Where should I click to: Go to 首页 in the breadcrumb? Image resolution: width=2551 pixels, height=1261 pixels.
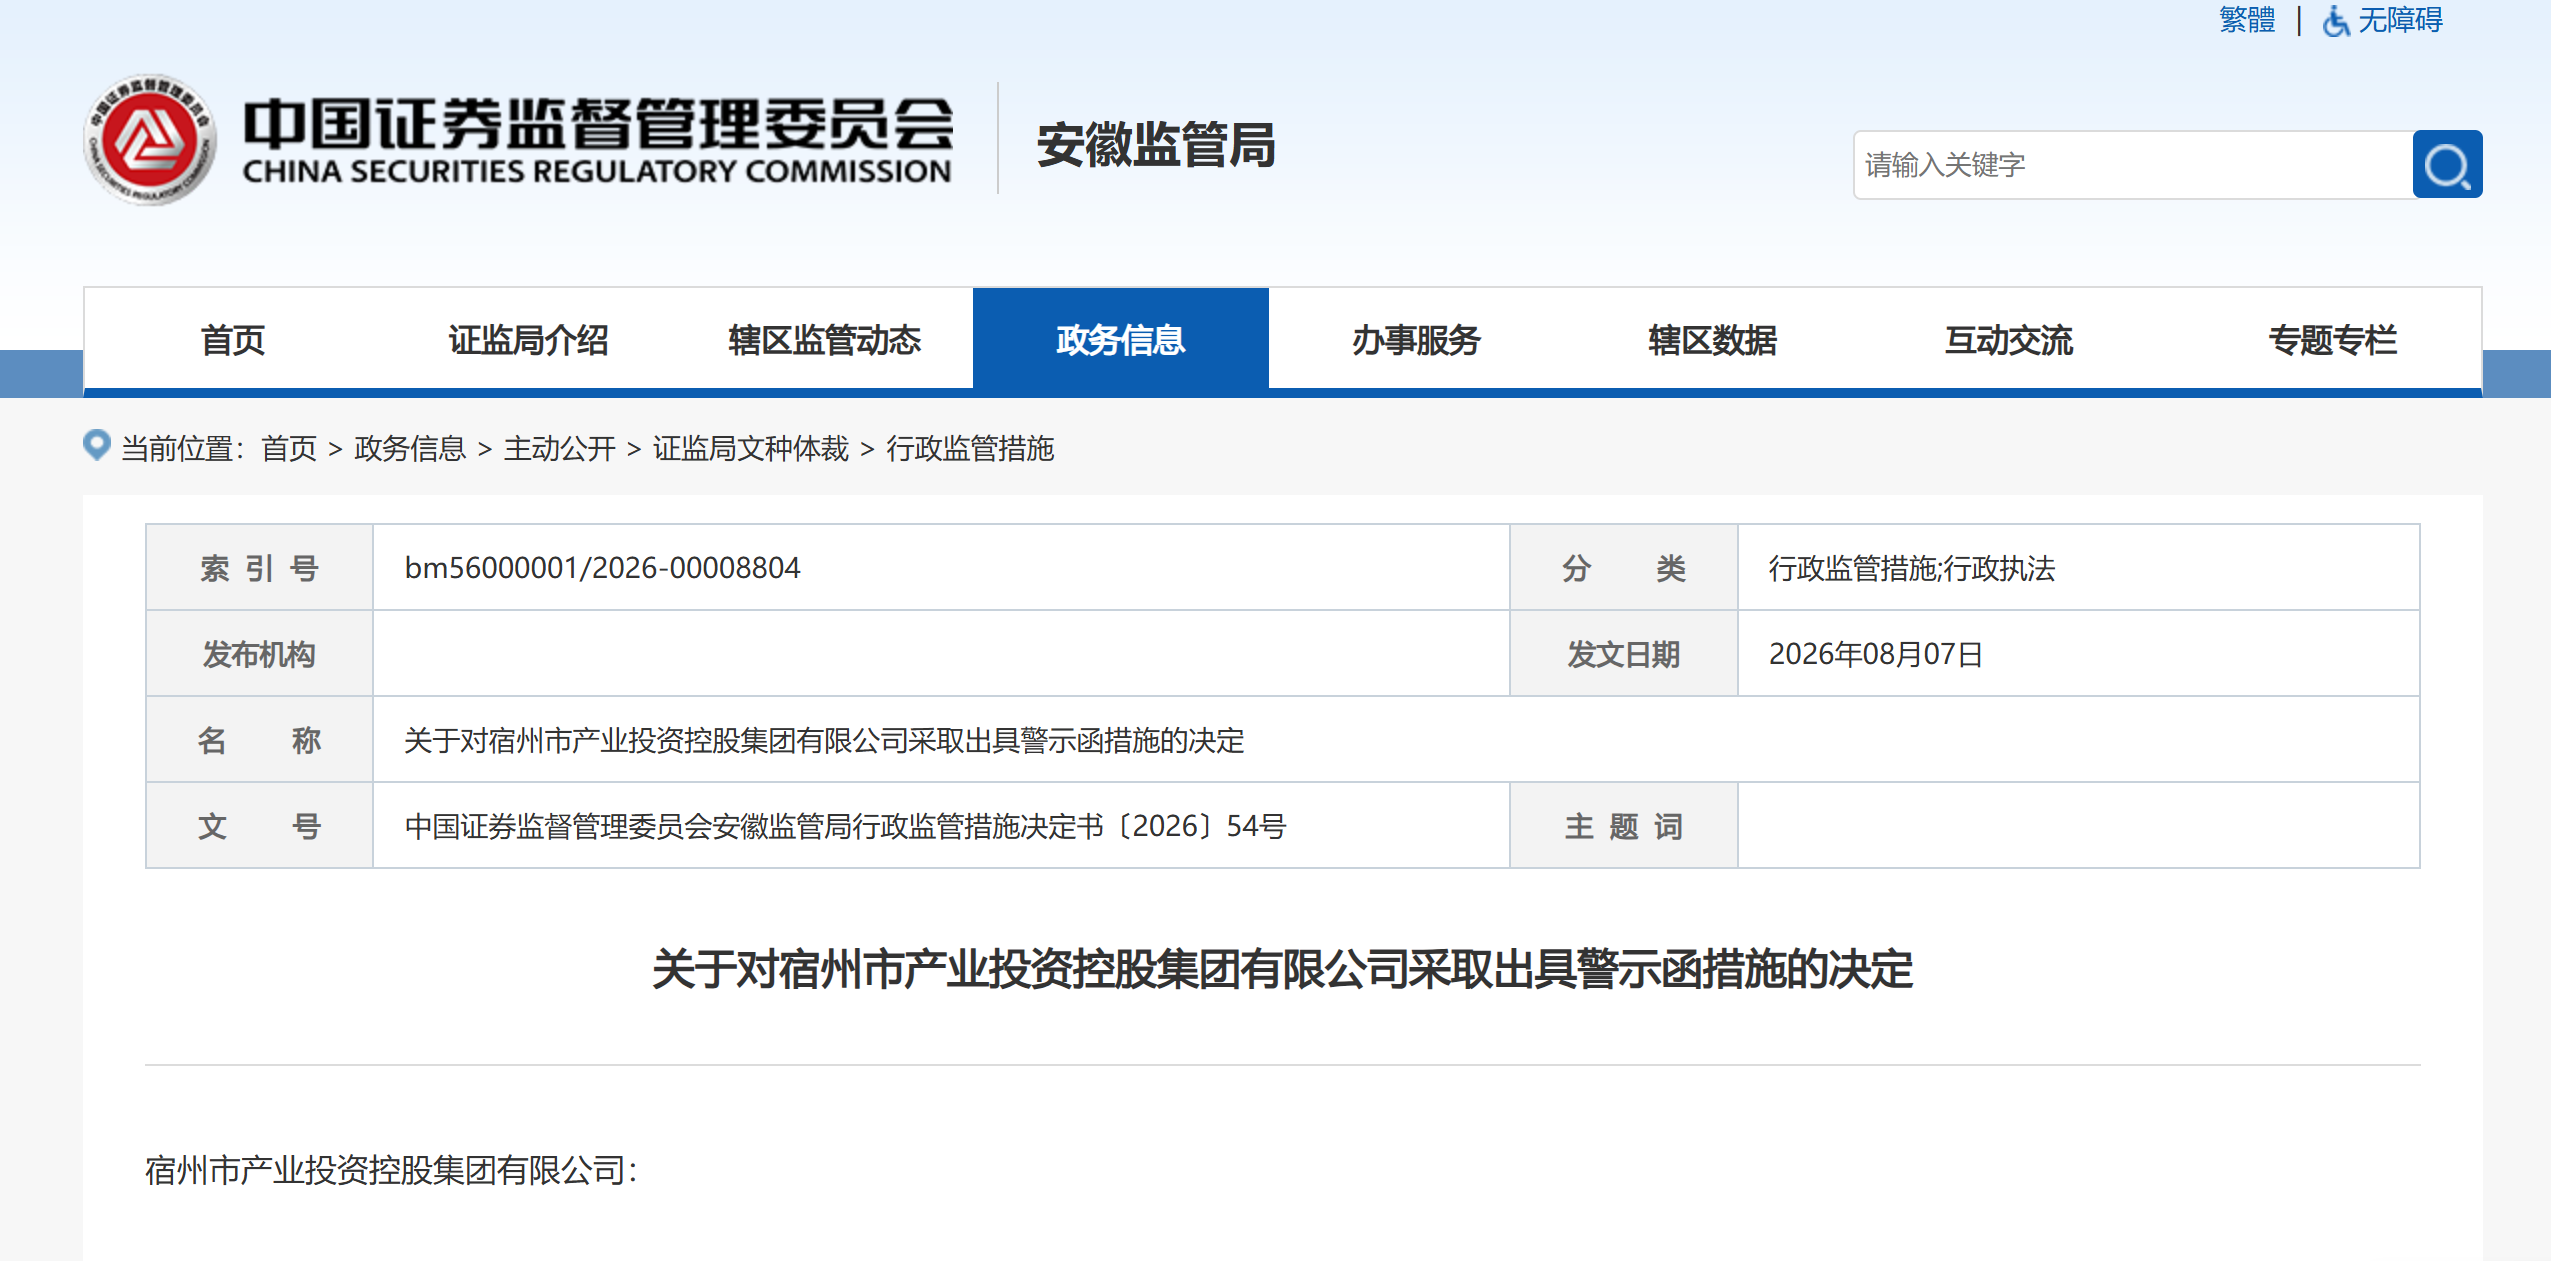pyautogui.click(x=289, y=449)
